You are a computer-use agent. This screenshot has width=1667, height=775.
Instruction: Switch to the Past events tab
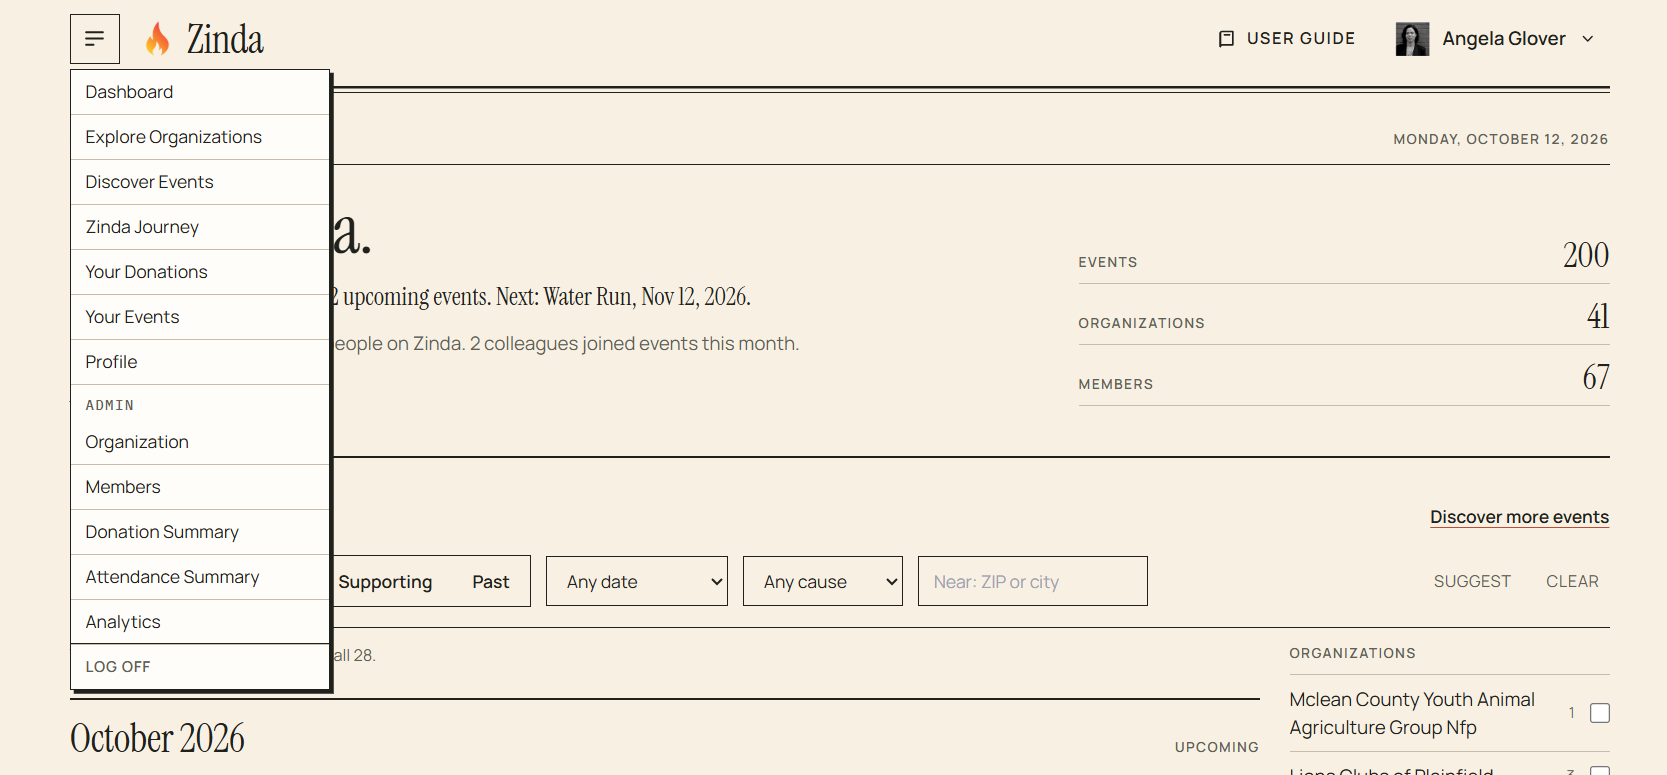(x=491, y=582)
